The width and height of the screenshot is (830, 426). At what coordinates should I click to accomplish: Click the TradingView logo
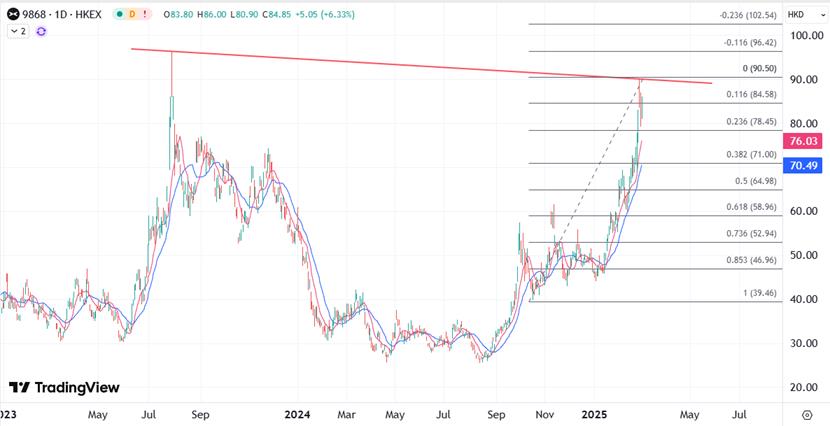point(64,387)
